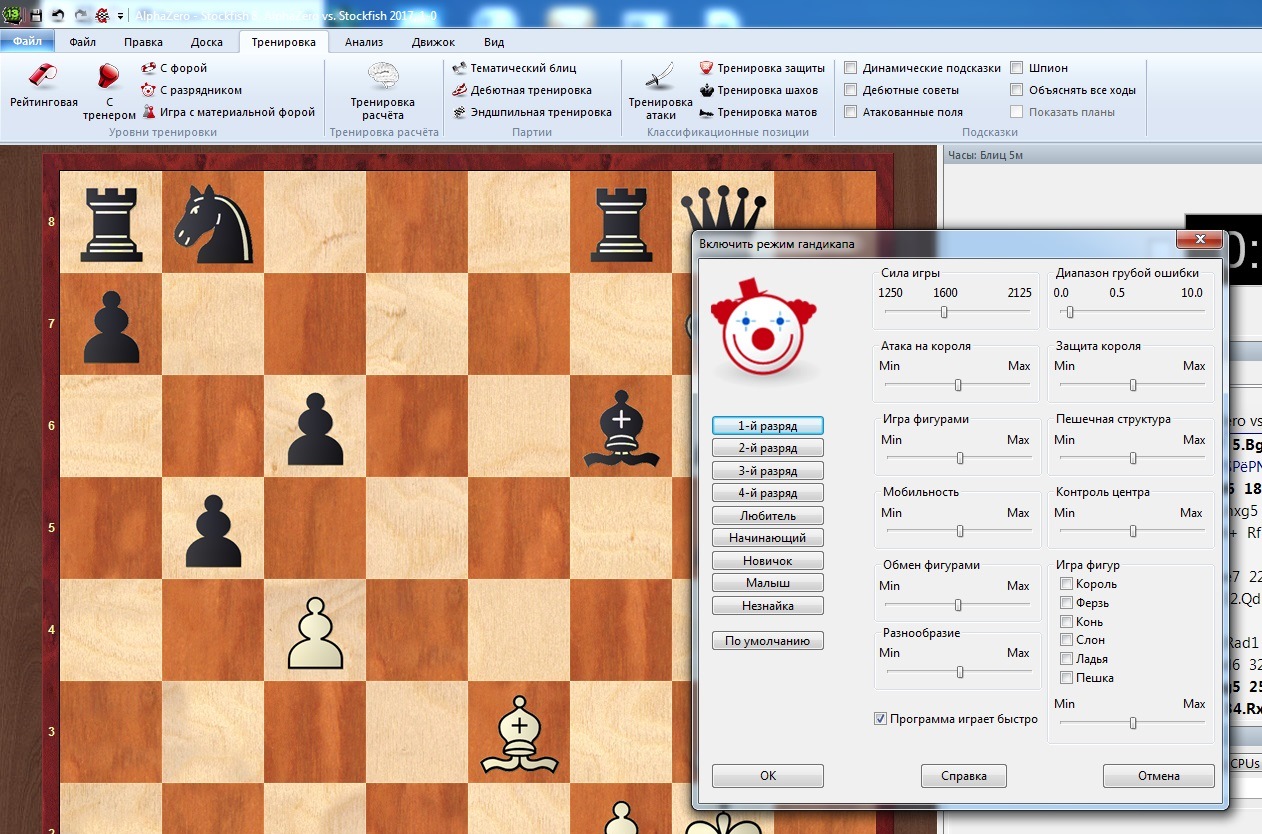Switch to the Движок tab
The image size is (1262, 834).
coord(433,42)
